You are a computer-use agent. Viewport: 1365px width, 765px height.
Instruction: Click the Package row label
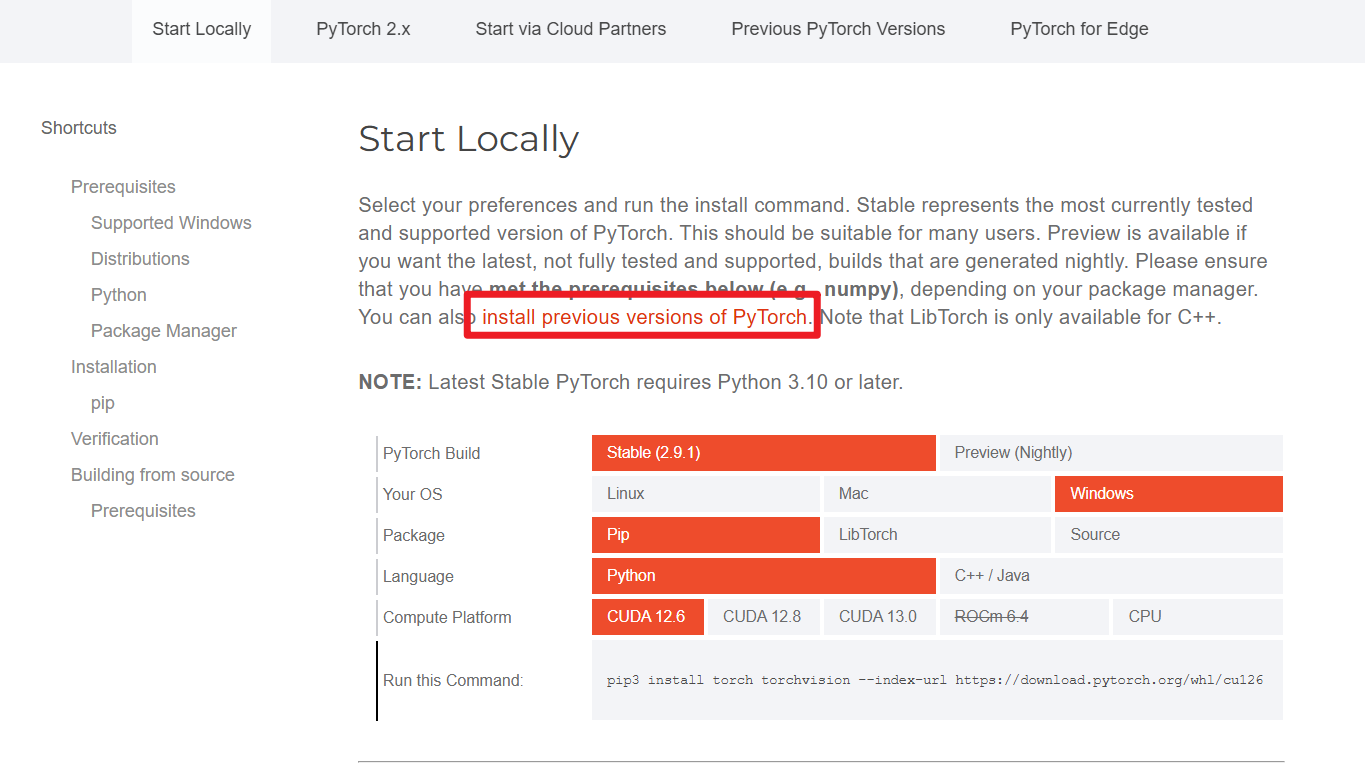[414, 536]
